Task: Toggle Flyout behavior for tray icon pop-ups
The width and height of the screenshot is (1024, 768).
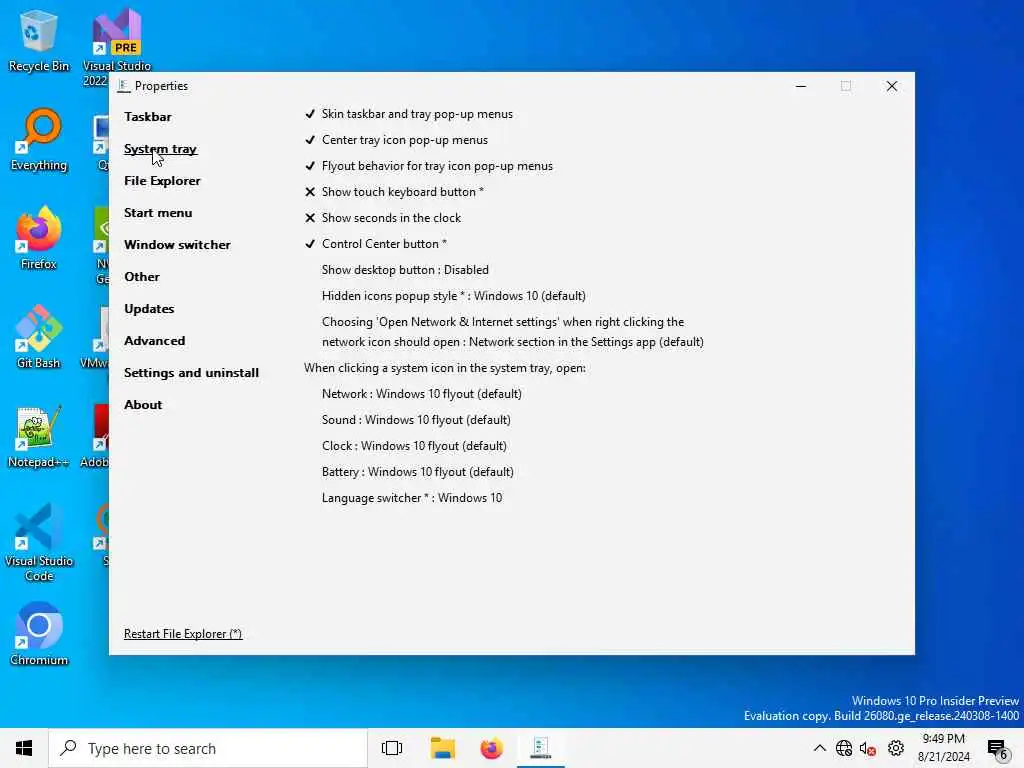Action: pyautogui.click(x=428, y=166)
